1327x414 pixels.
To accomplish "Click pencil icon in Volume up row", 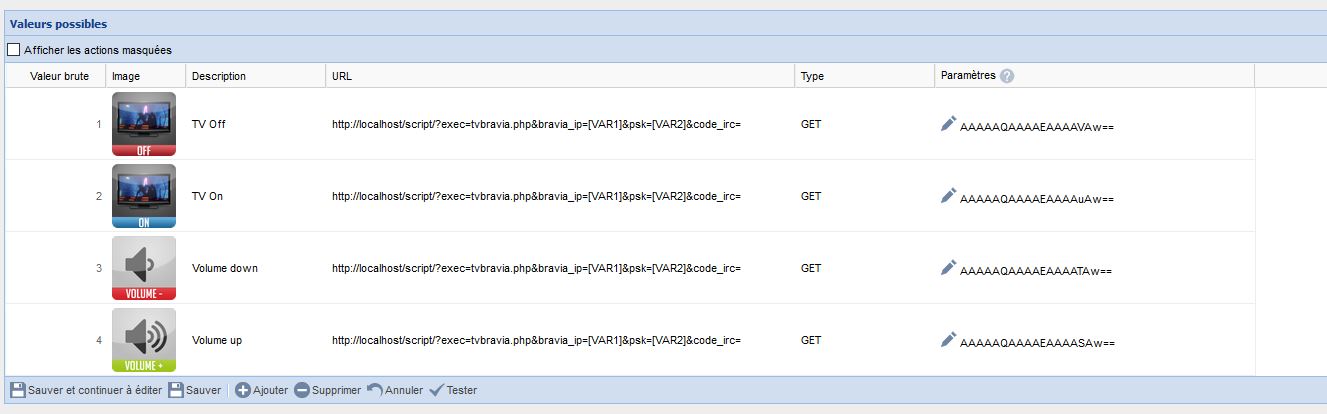I will tap(948, 339).
